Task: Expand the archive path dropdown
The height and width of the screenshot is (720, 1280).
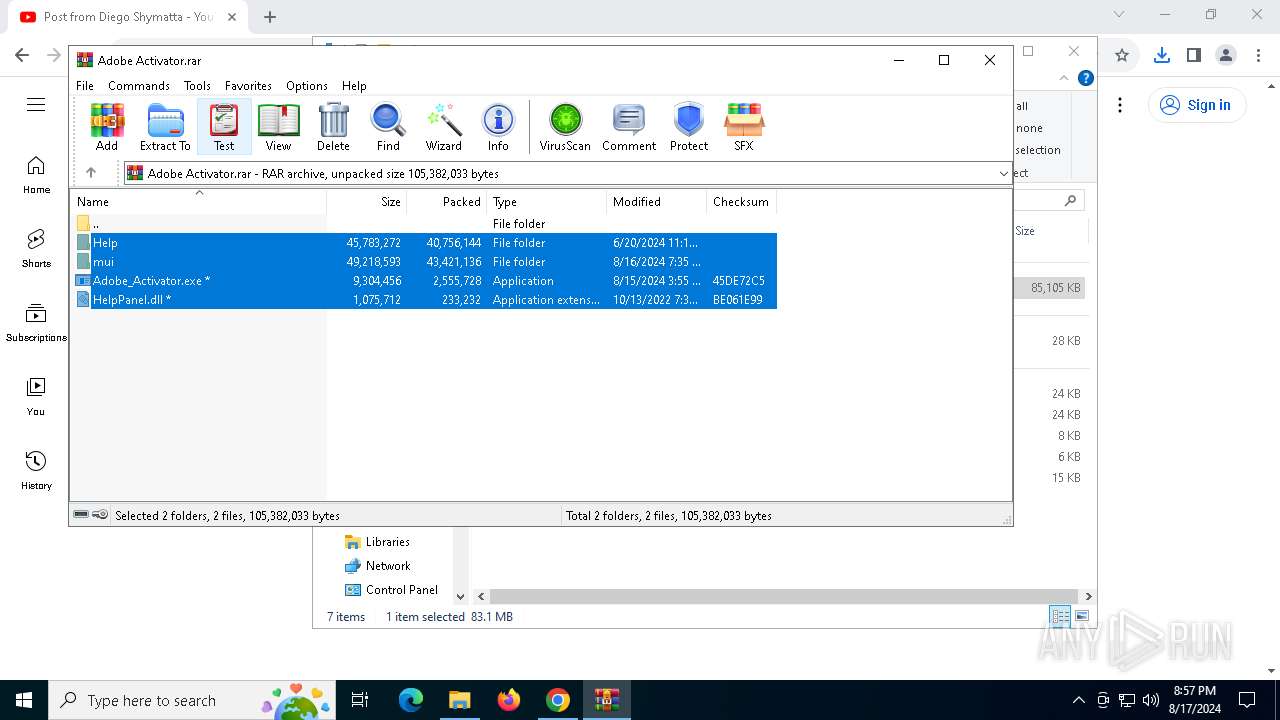Action: (1003, 174)
